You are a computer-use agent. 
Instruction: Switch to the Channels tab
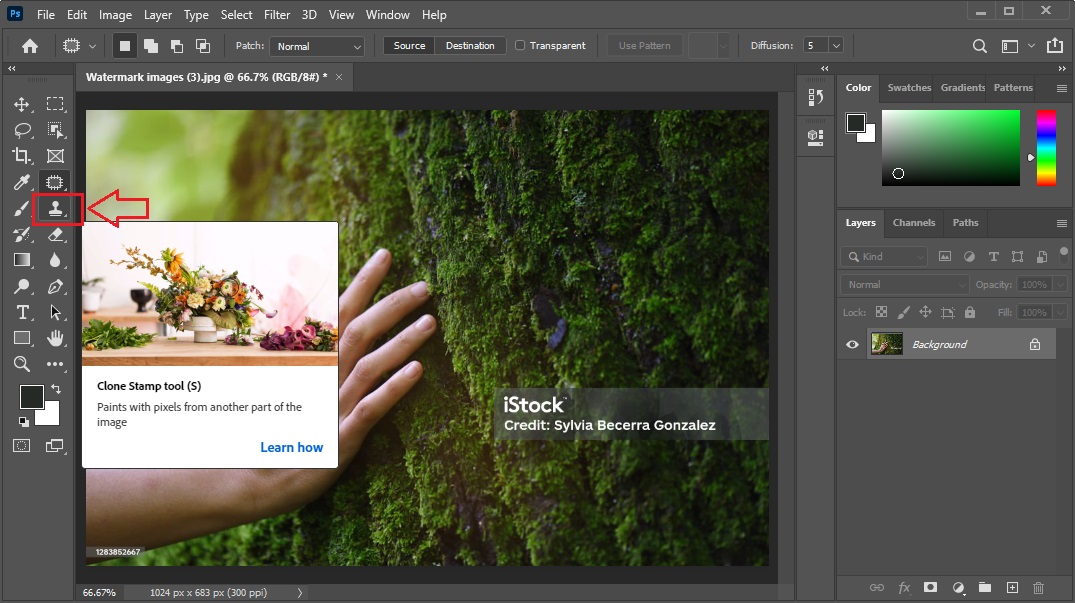tap(913, 223)
